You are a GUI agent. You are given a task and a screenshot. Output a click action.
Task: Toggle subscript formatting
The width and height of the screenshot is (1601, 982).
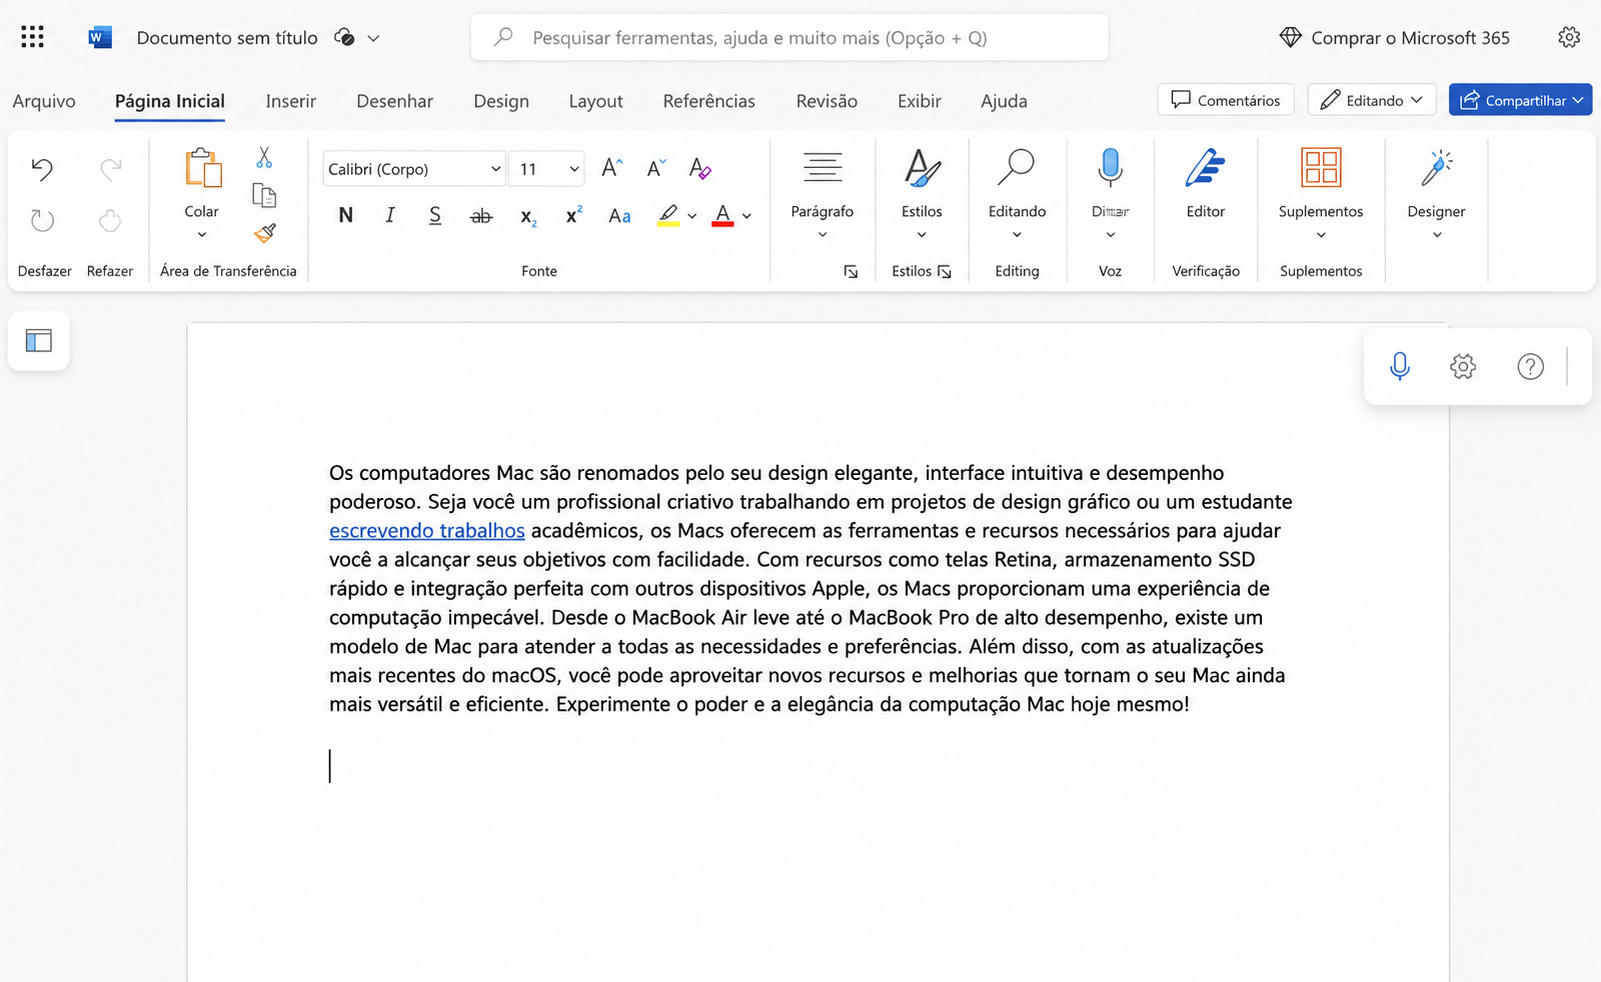(528, 217)
